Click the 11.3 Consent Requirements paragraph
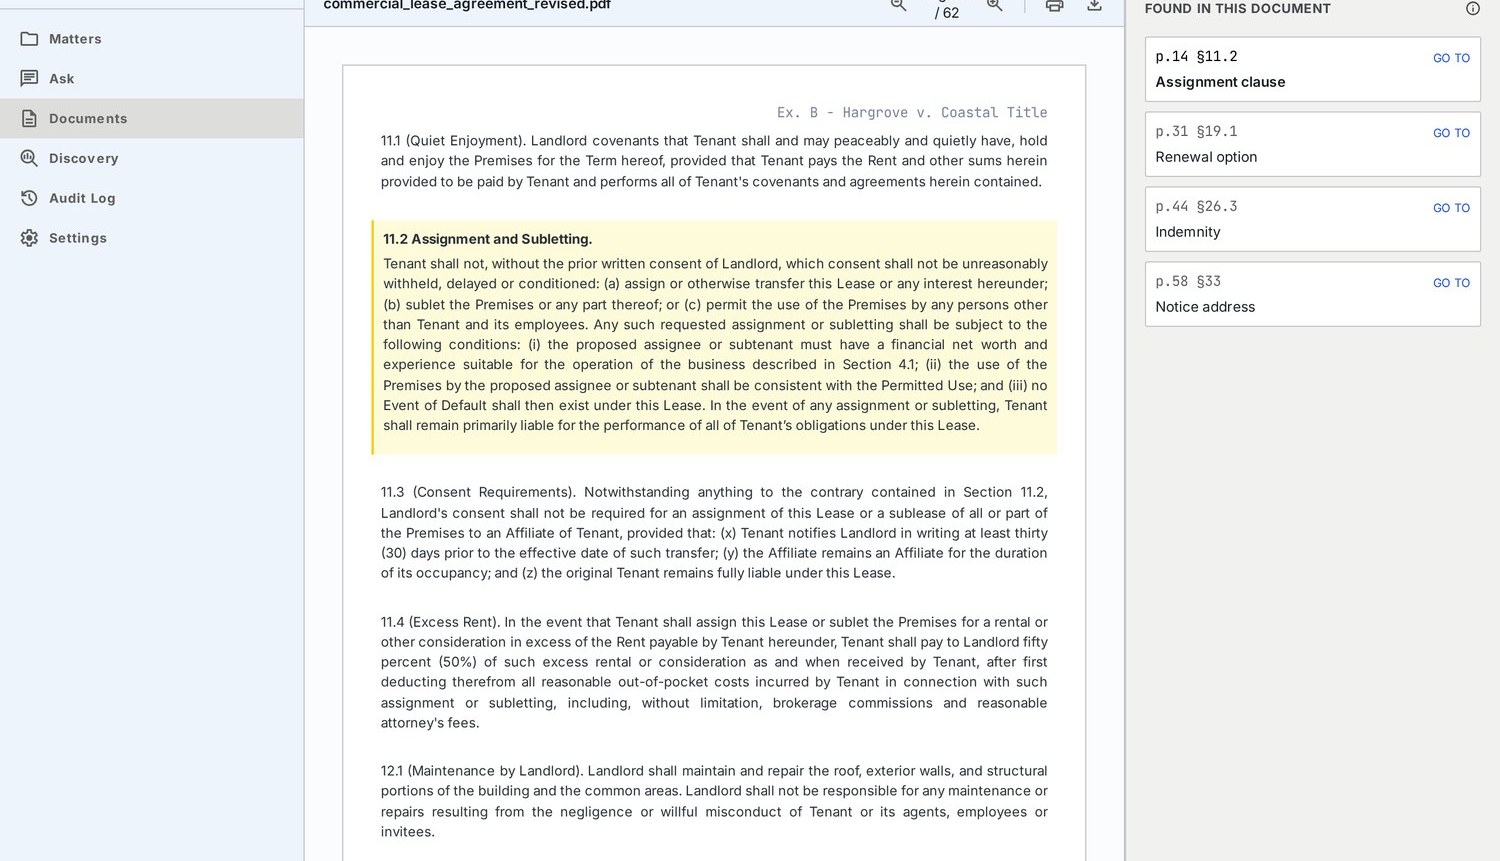 [x=714, y=533]
